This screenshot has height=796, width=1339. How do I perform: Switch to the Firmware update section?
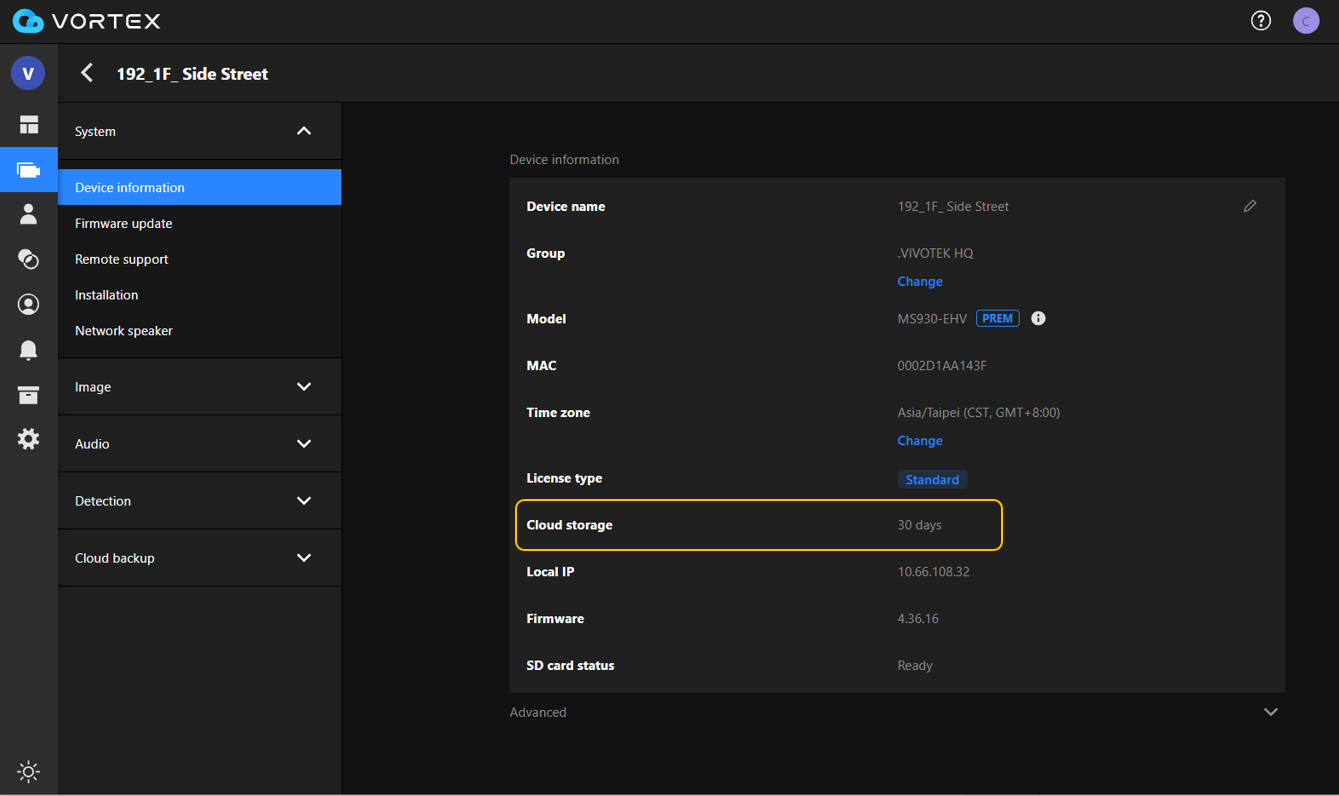coord(121,223)
